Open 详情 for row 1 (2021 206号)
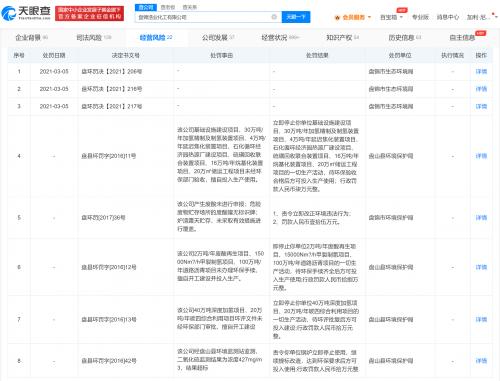The height and width of the screenshot is (381, 500). click(x=481, y=71)
